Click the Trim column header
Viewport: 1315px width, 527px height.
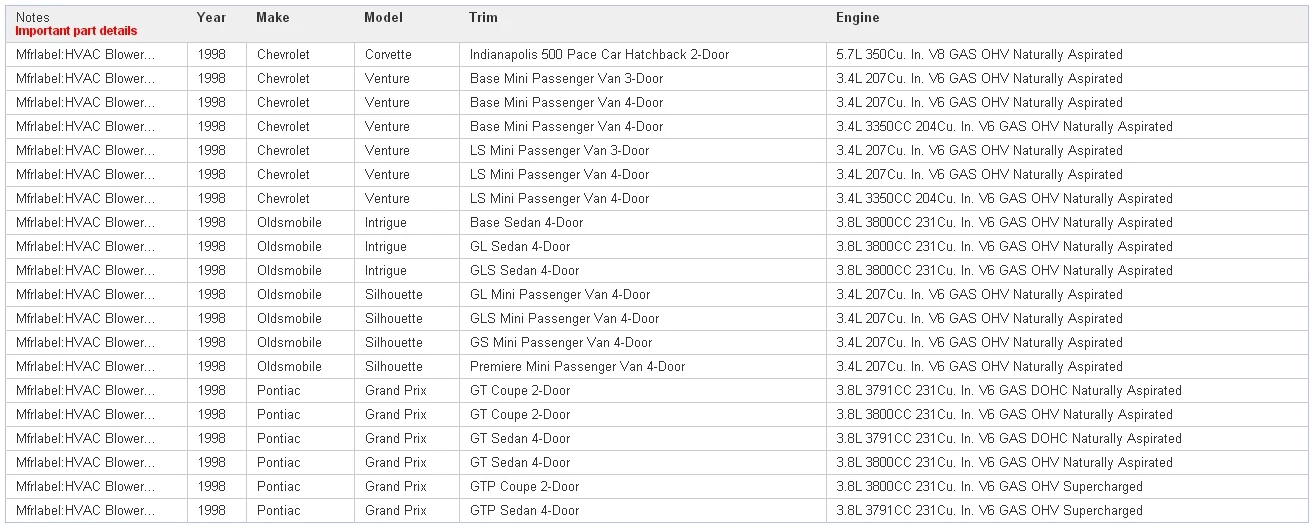point(483,17)
